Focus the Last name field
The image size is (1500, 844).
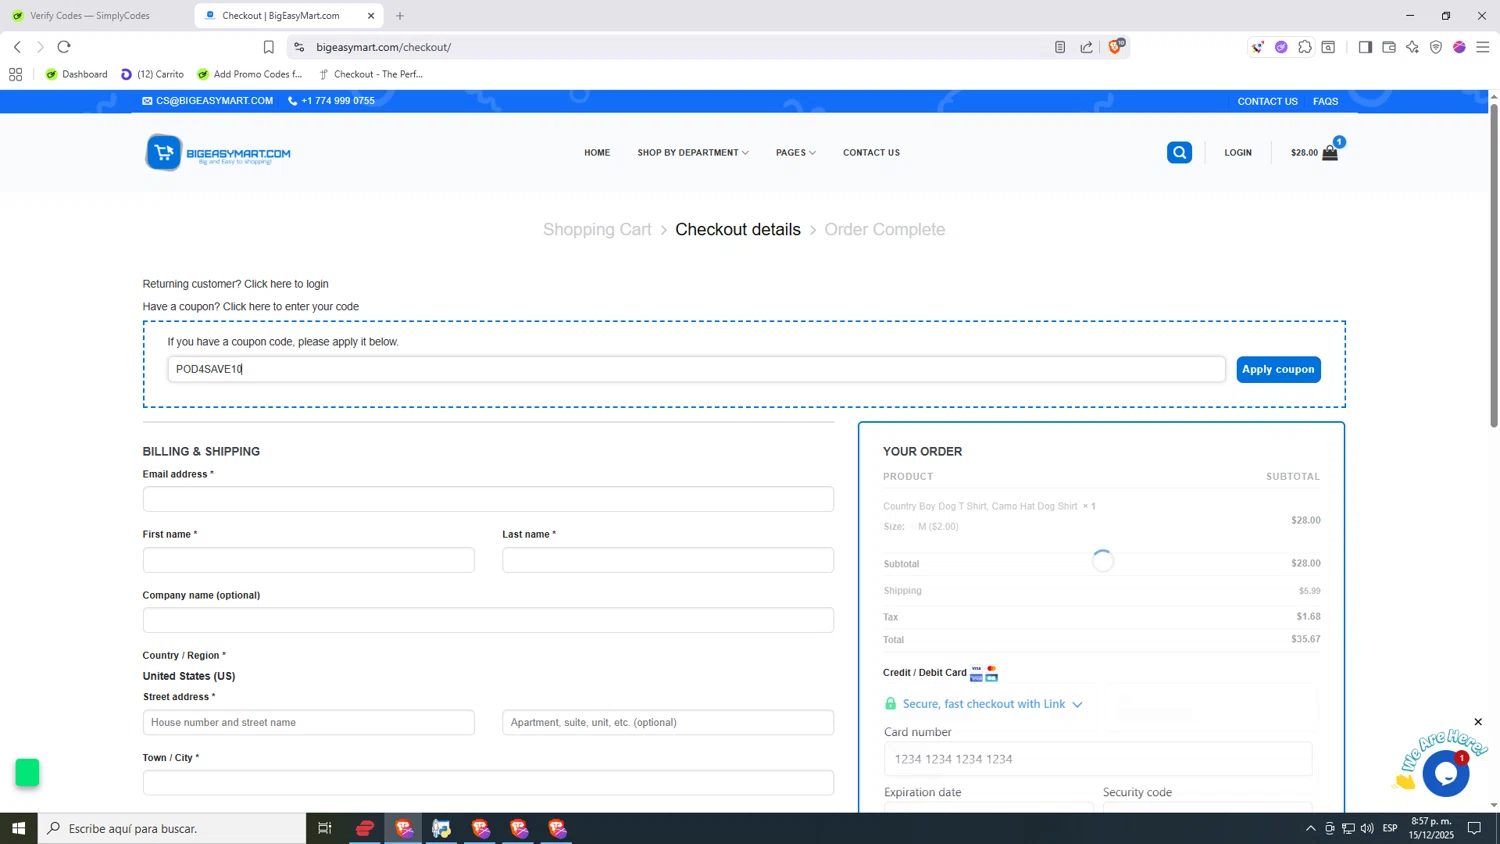tap(668, 560)
